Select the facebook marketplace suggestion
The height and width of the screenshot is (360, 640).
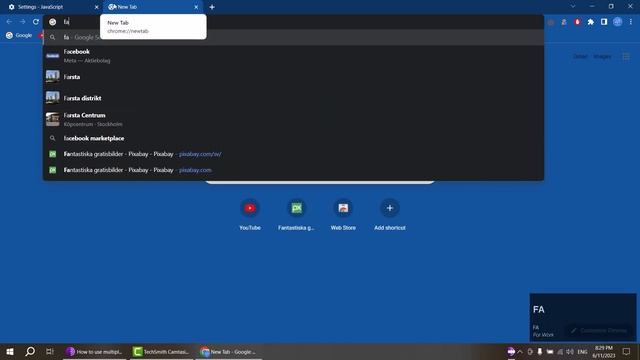(x=293, y=138)
